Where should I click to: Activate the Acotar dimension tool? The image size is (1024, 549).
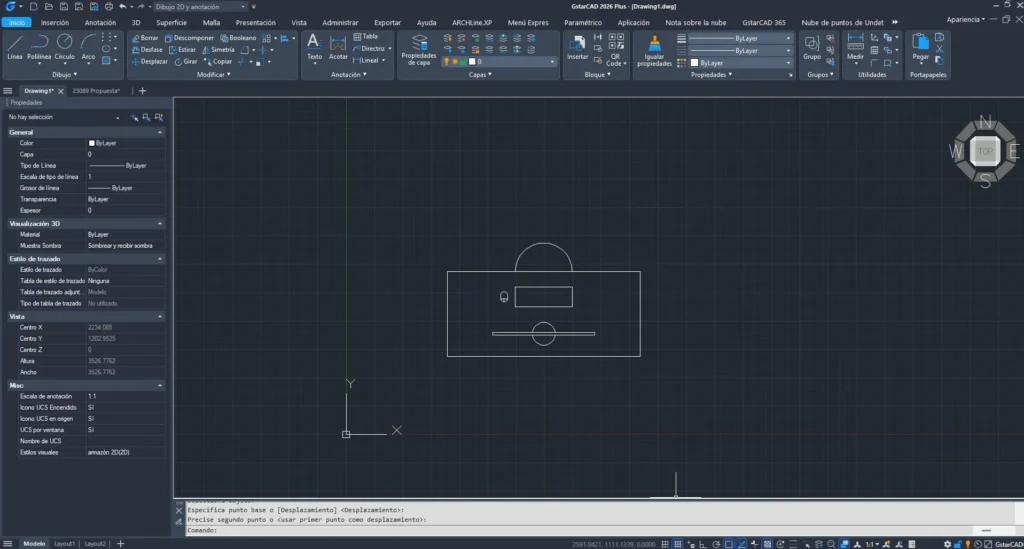pyautogui.click(x=338, y=47)
